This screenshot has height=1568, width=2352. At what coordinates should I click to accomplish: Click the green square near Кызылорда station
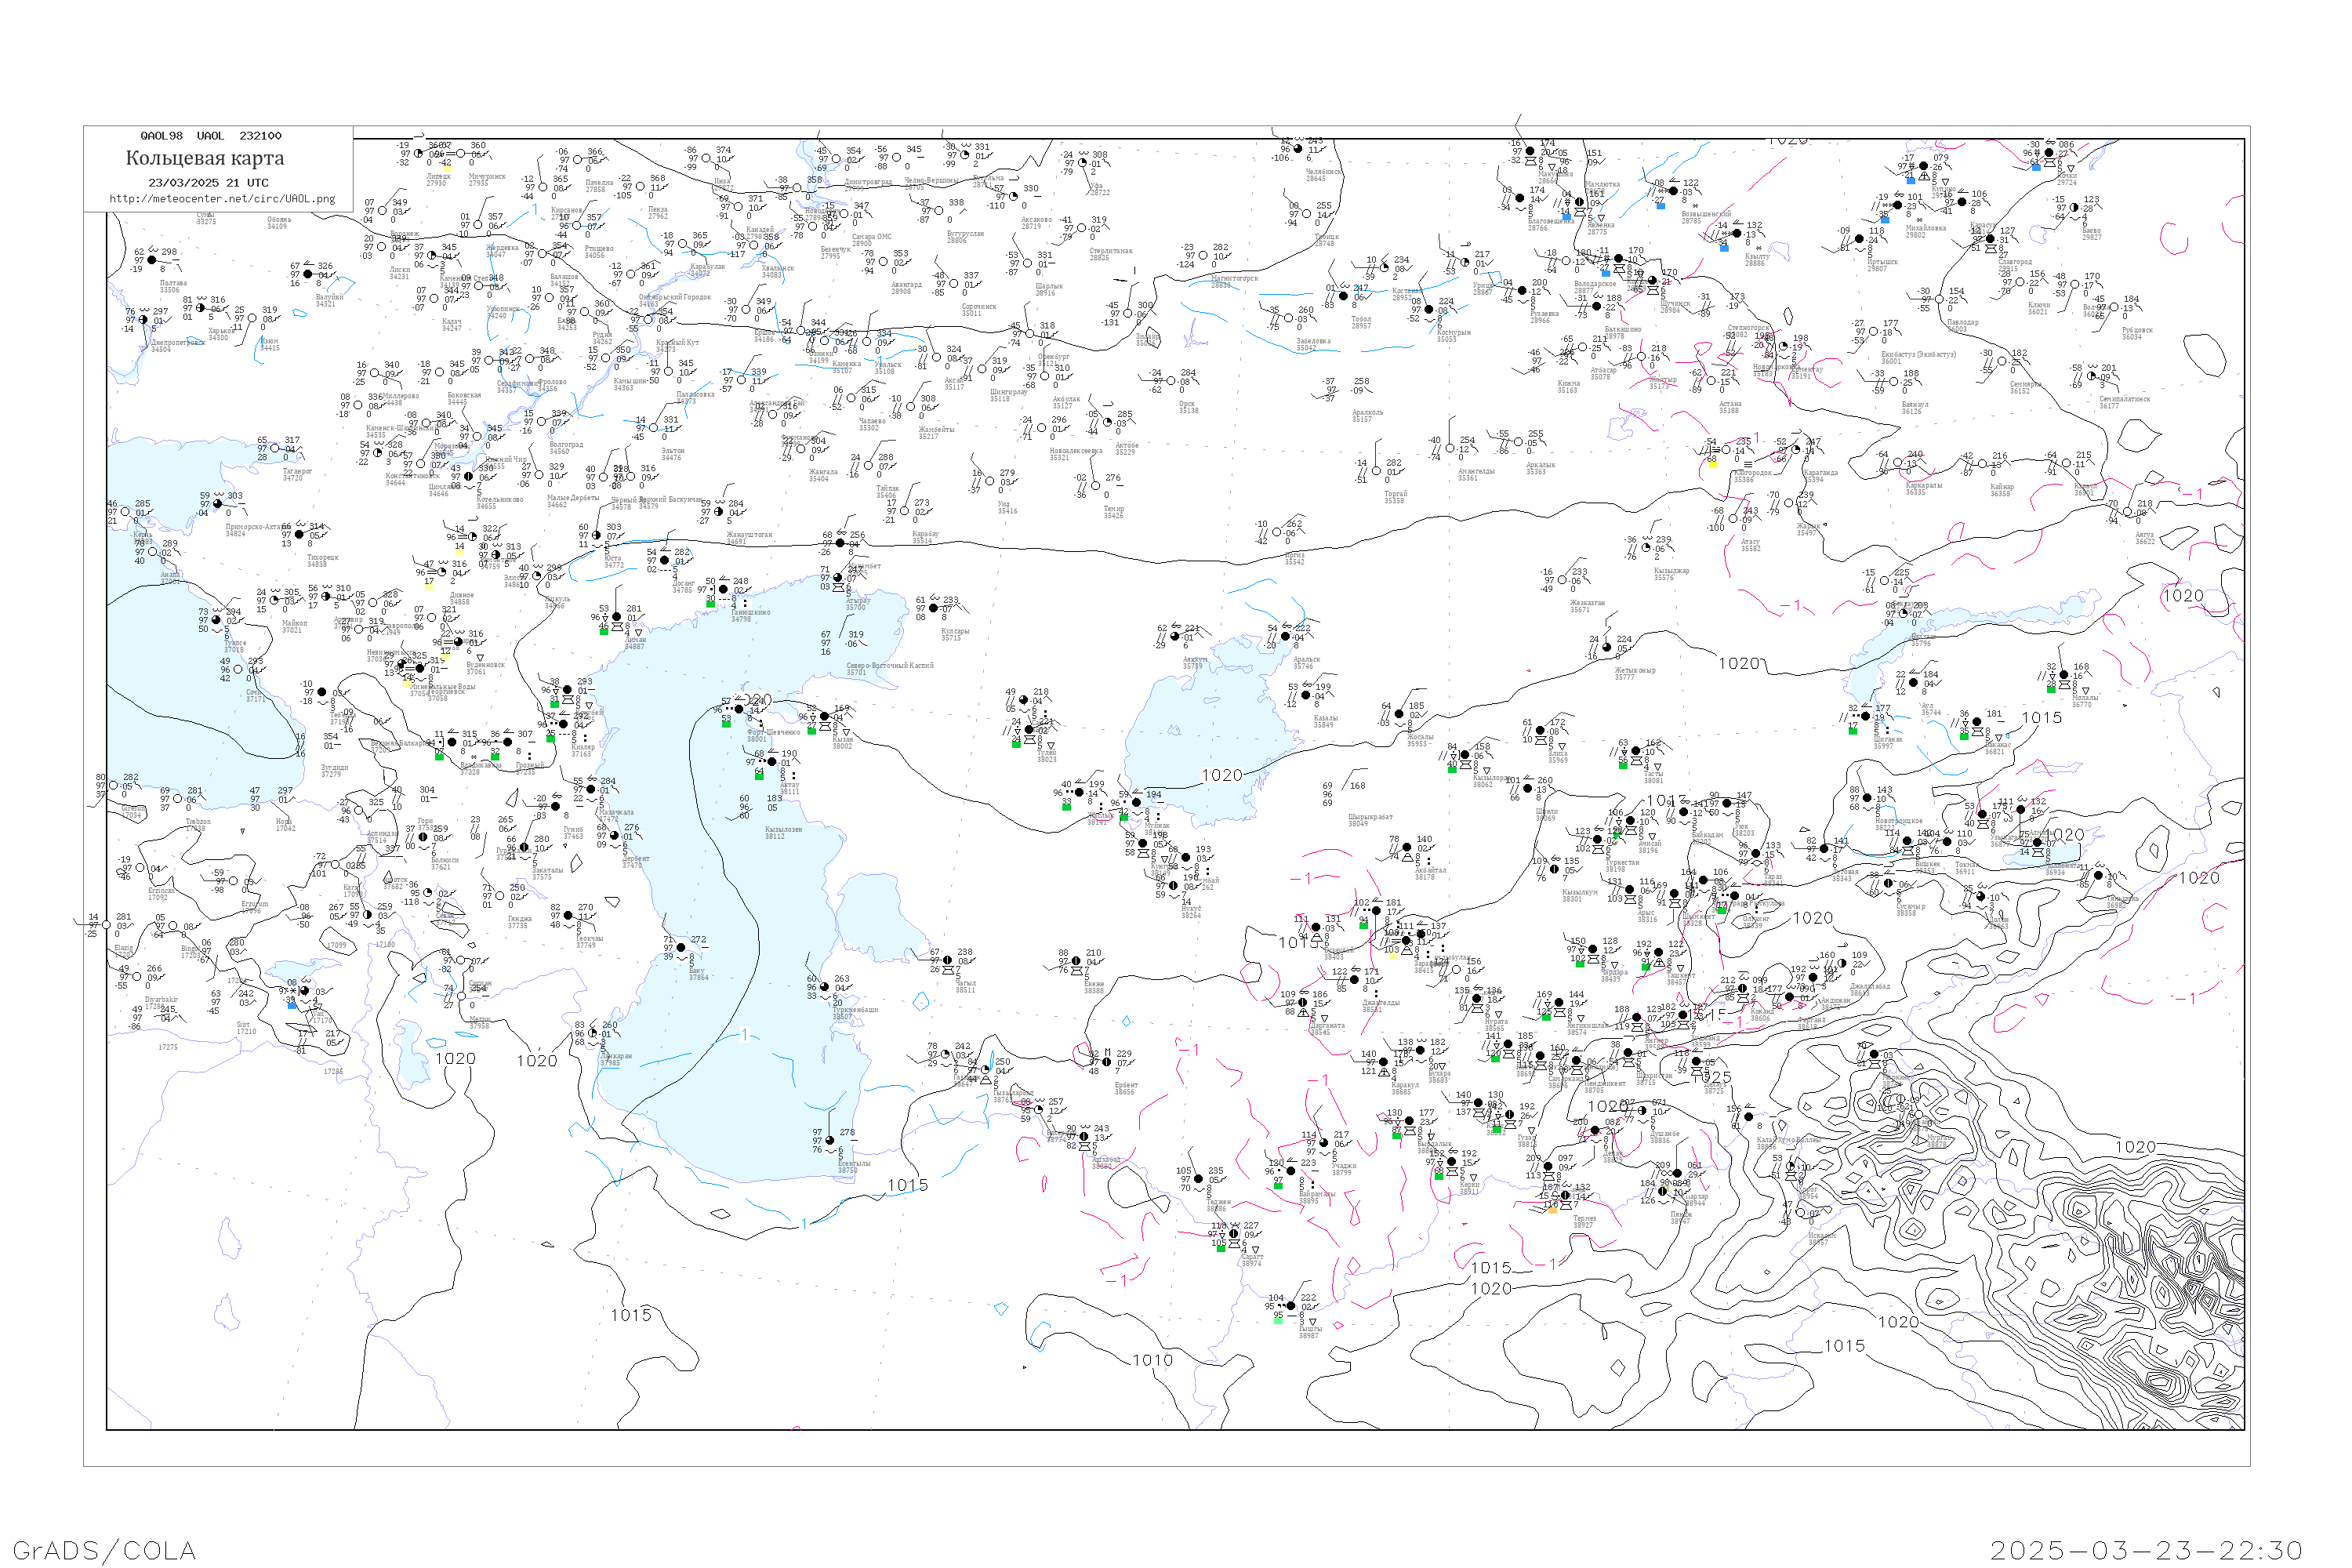(x=1452, y=769)
